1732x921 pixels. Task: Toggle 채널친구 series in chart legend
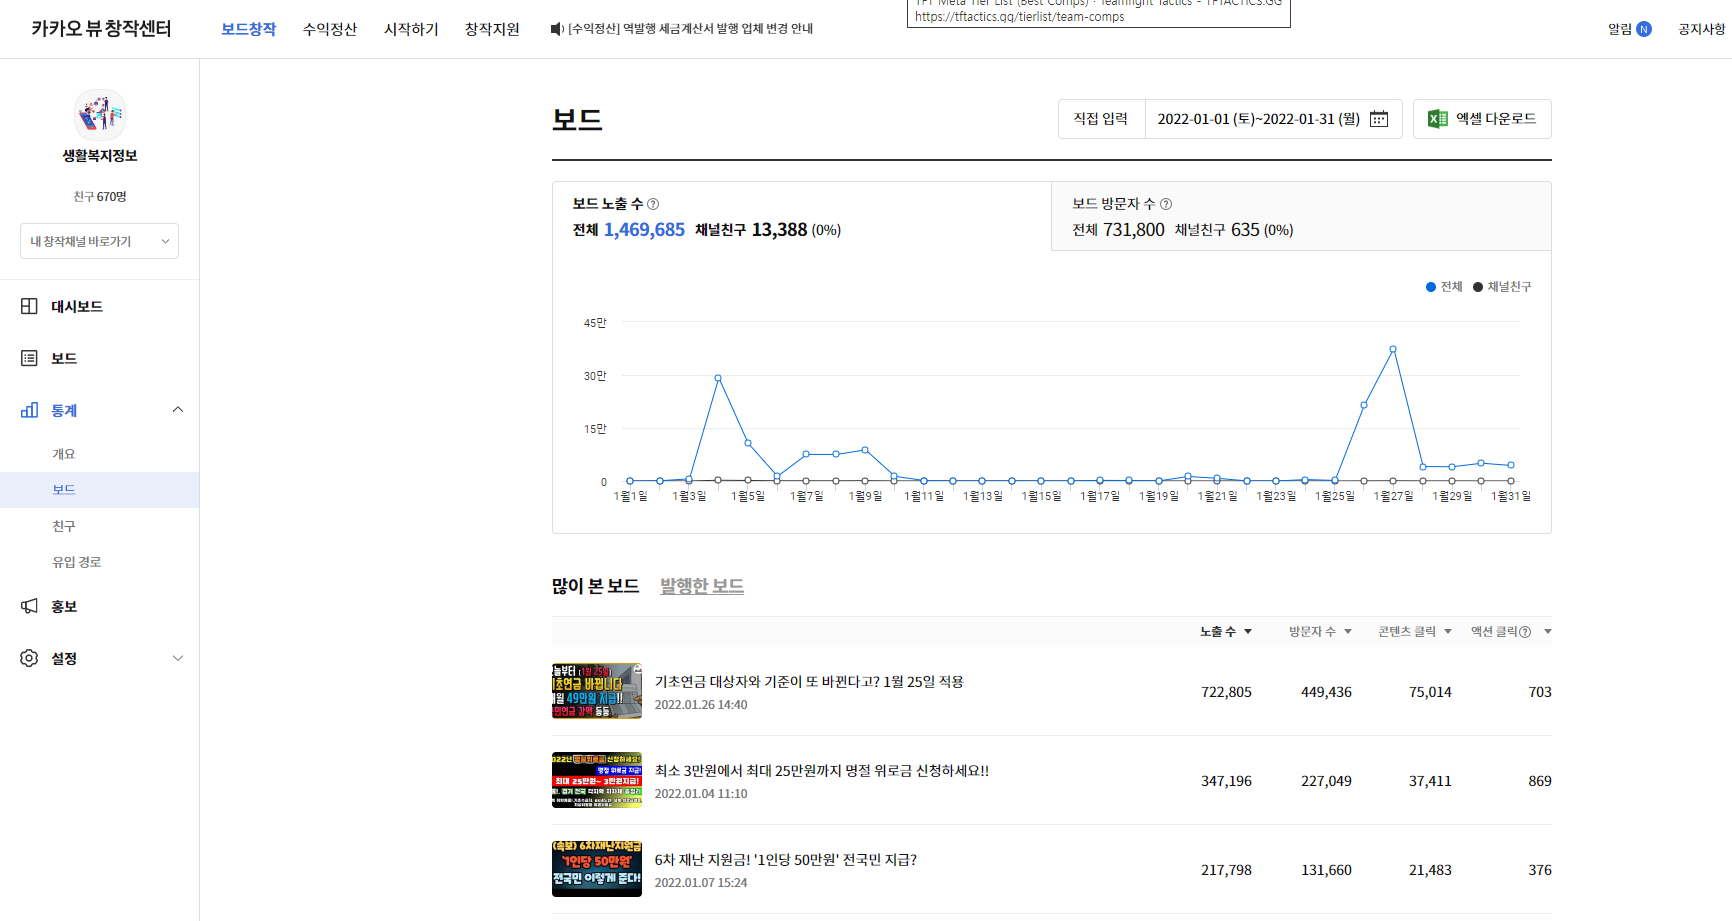pyautogui.click(x=1502, y=287)
